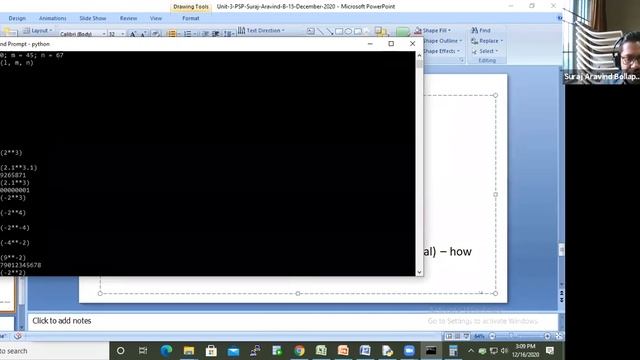This screenshot has height=360, width=640.
Task: Decrease font size with Shrink Font icon
Action: (x=143, y=34)
